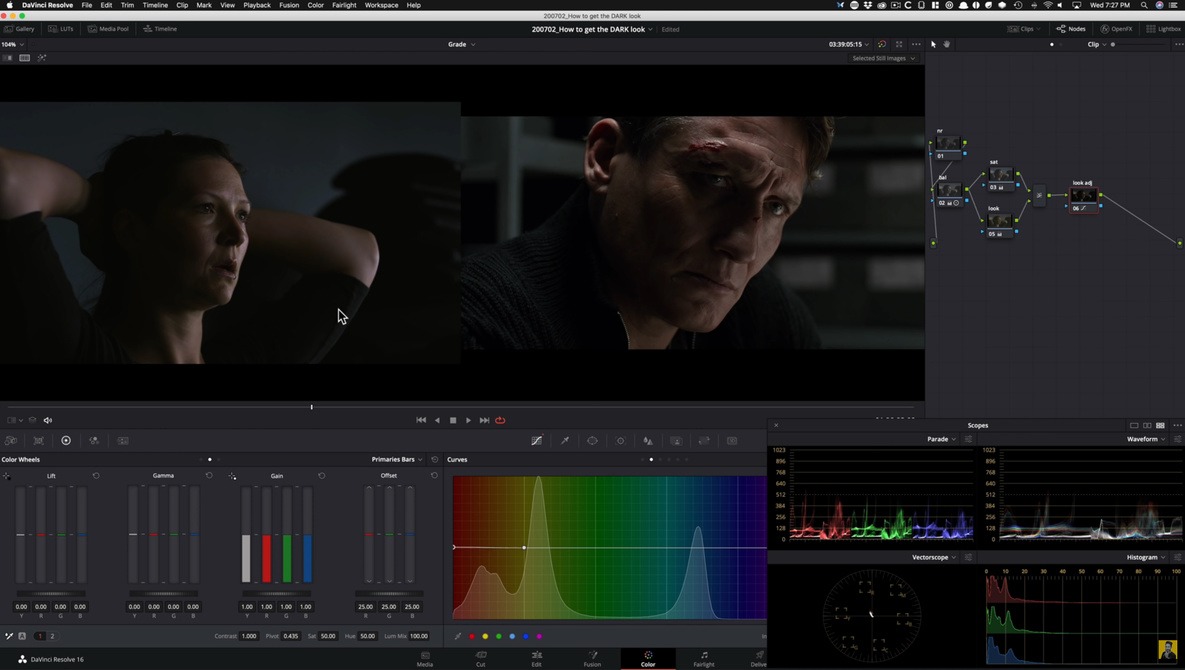1185x670 pixels.
Task: Toggle the Gallery panel
Action: tap(20, 29)
